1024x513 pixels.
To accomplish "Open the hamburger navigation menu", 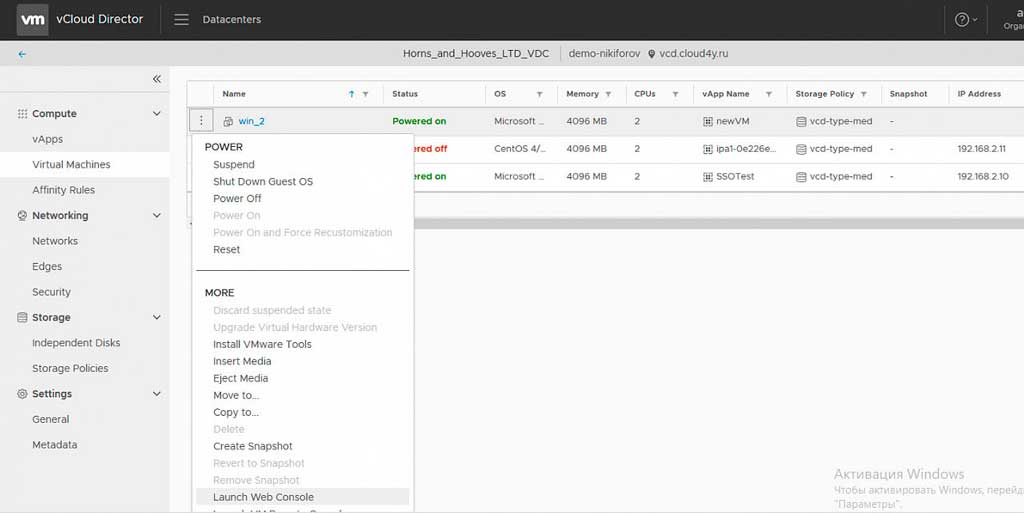I will tap(182, 20).
